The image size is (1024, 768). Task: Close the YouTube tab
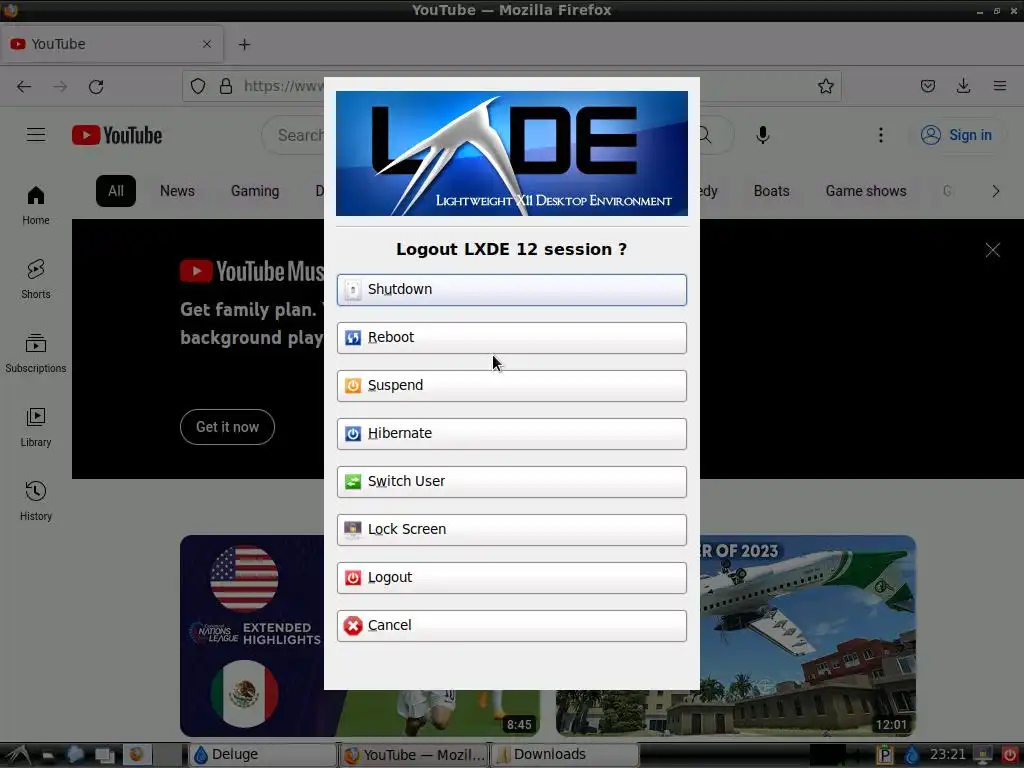(206, 44)
